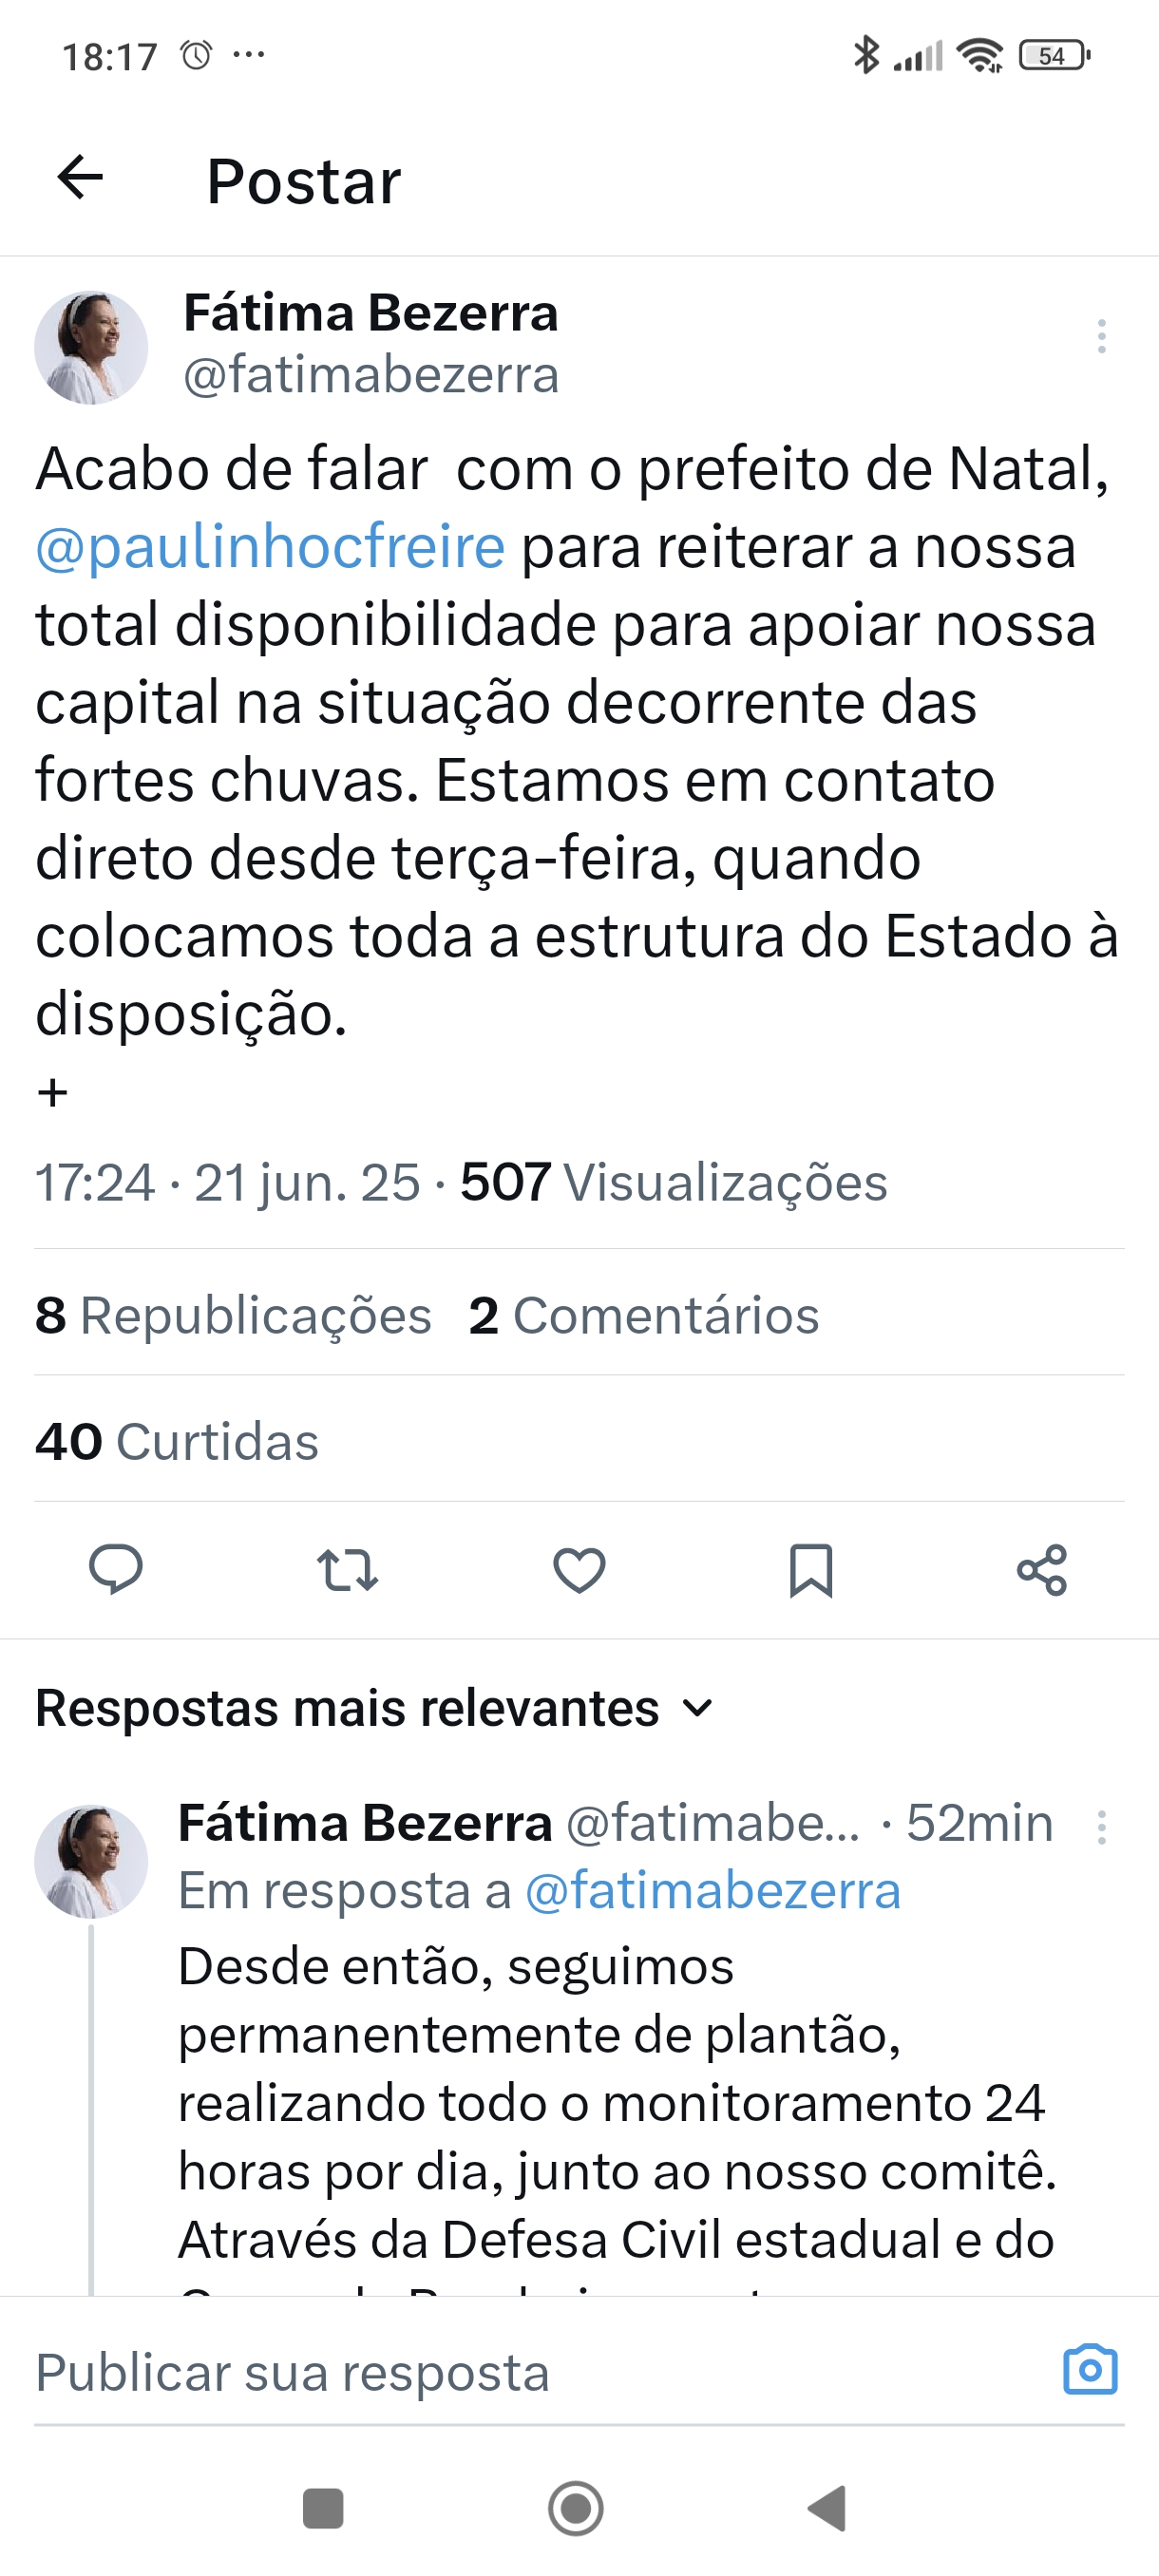The width and height of the screenshot is (1159, 2576).
Task: Tap the repost arrows icon
Action: click(x=347, y=1569)
